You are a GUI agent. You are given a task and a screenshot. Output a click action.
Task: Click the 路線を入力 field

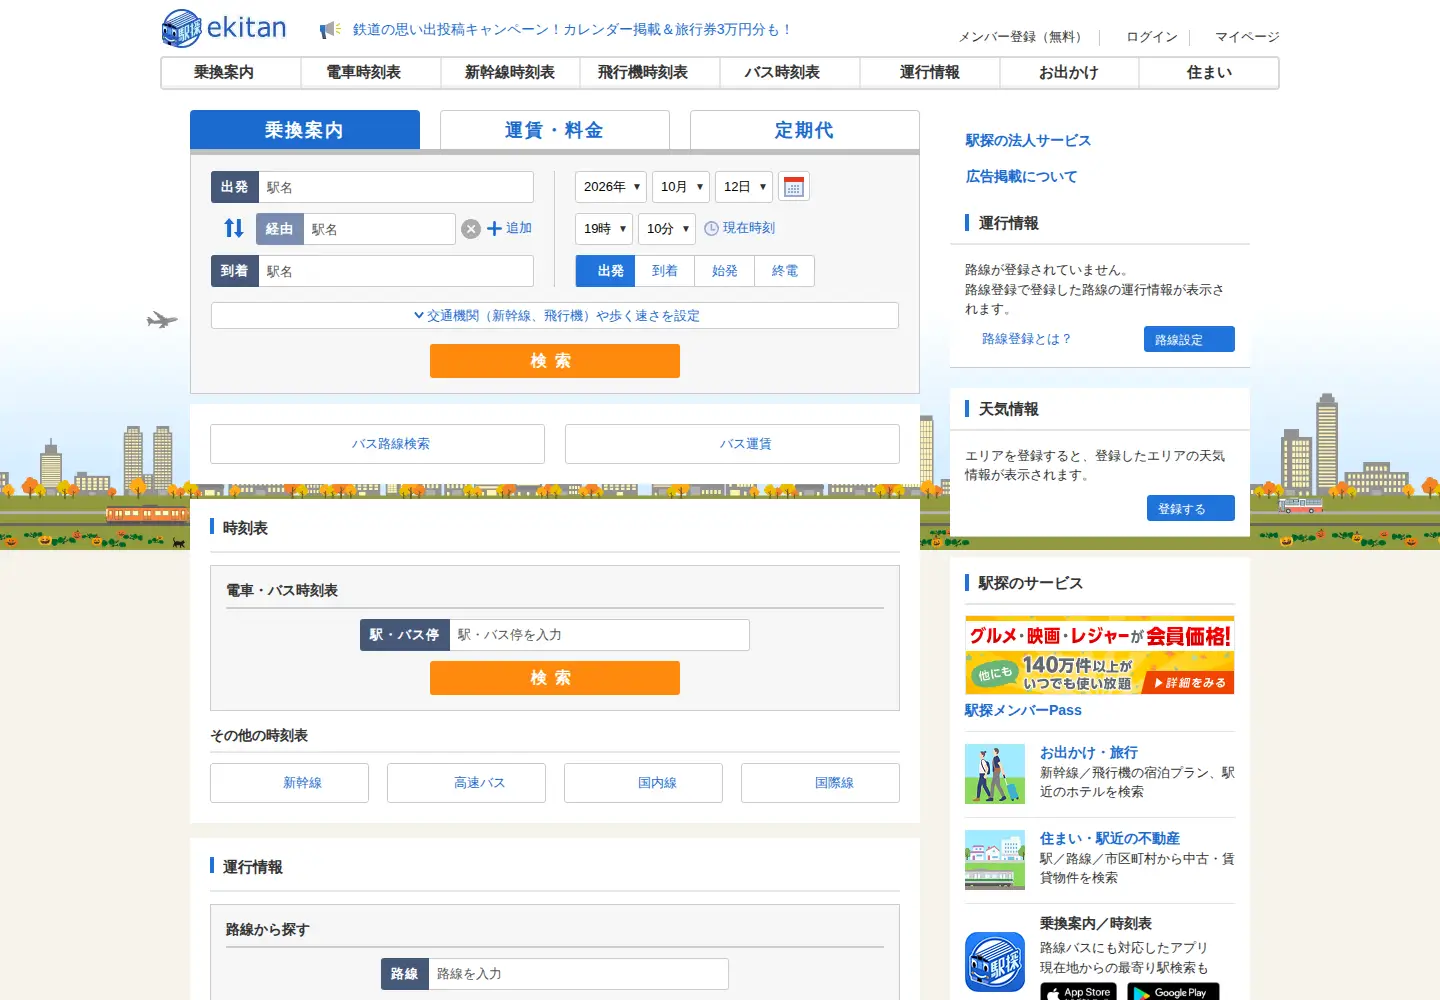578,974
